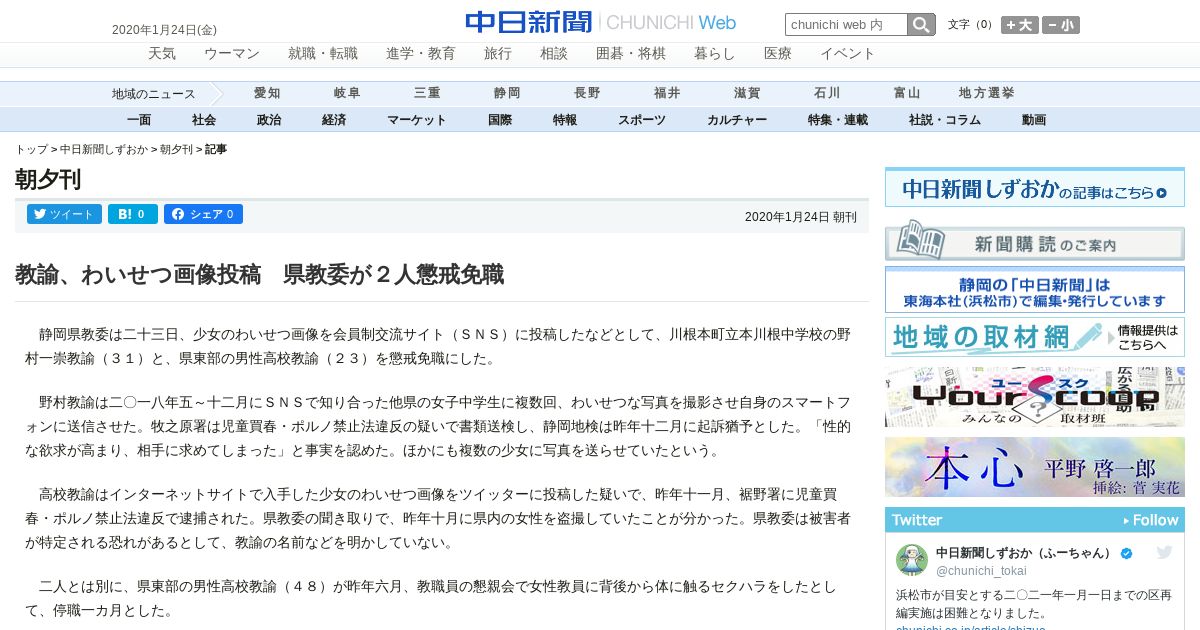Open 相談 consultation section
1200x630 pixels.
pos(554,54)
